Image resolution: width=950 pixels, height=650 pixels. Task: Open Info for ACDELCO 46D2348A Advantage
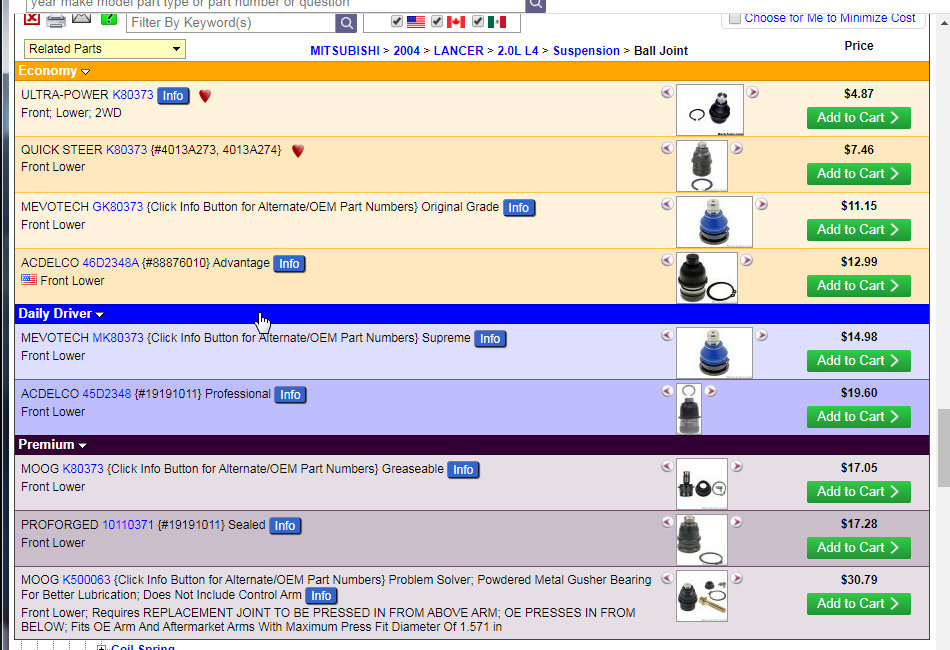[289, 264]
